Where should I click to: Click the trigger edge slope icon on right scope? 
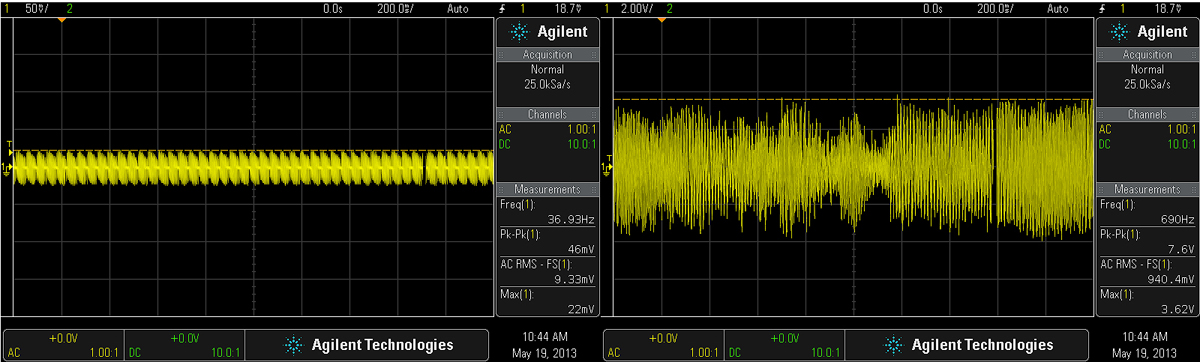pos(1103,8)
